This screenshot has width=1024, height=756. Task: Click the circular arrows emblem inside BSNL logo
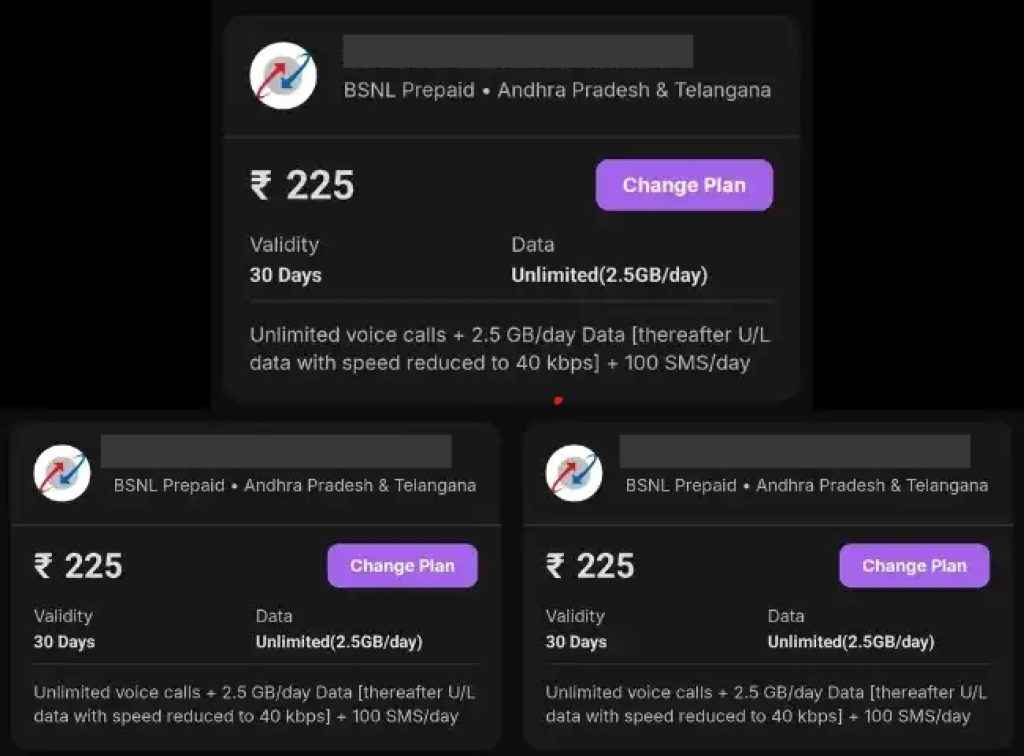(283, 74)
